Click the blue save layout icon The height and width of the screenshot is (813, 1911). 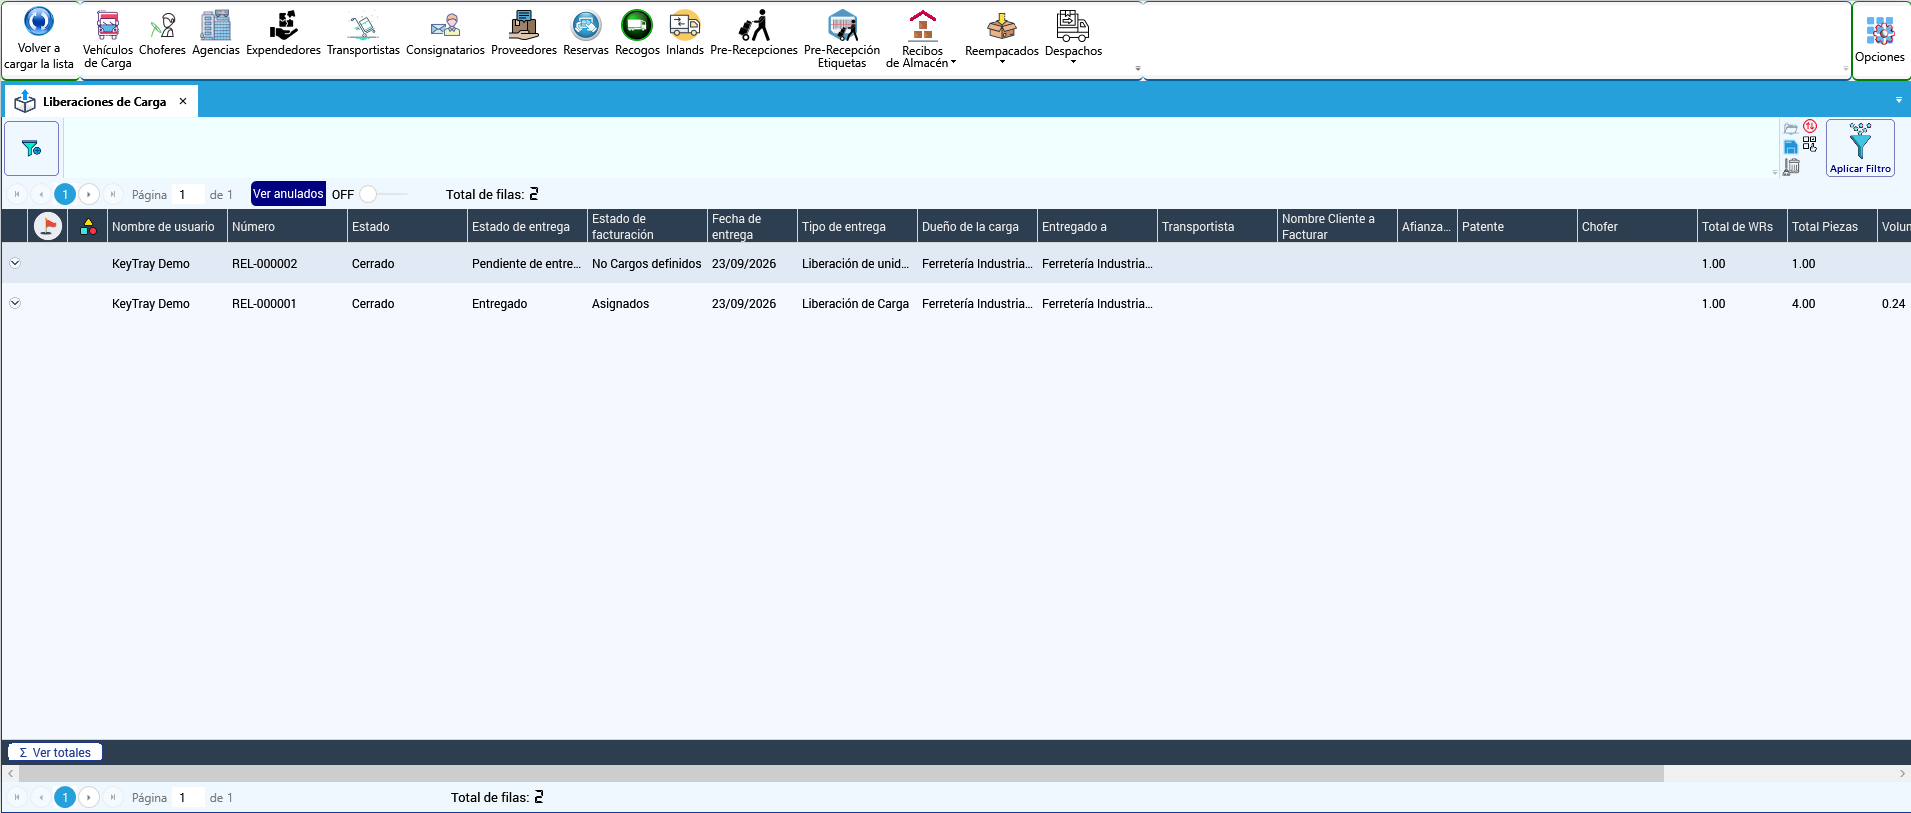(1791, 147)
